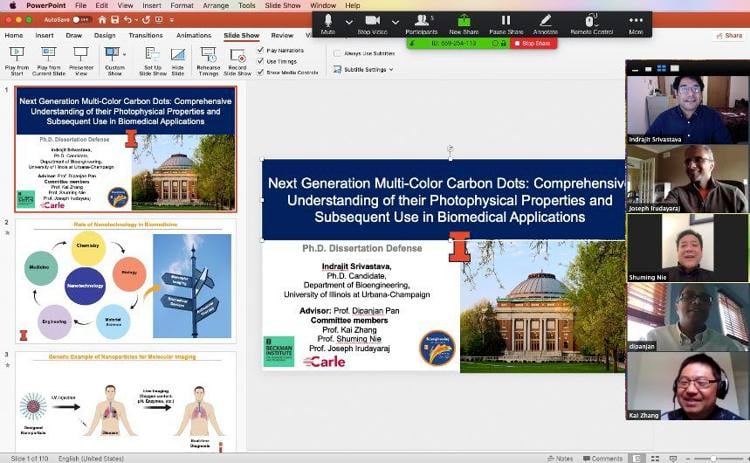
Task: Expand Custom Show dropdown
Action: pyautogui.click(x=124, y=54)
